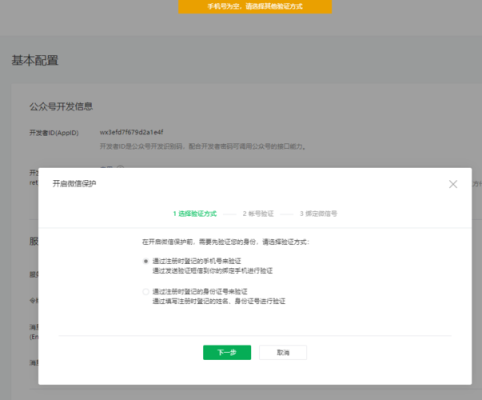Image resolution: width=482 pixels, height=400 pixels.
Task: Click the SMS verification description text
Action: tap(212, 271)
